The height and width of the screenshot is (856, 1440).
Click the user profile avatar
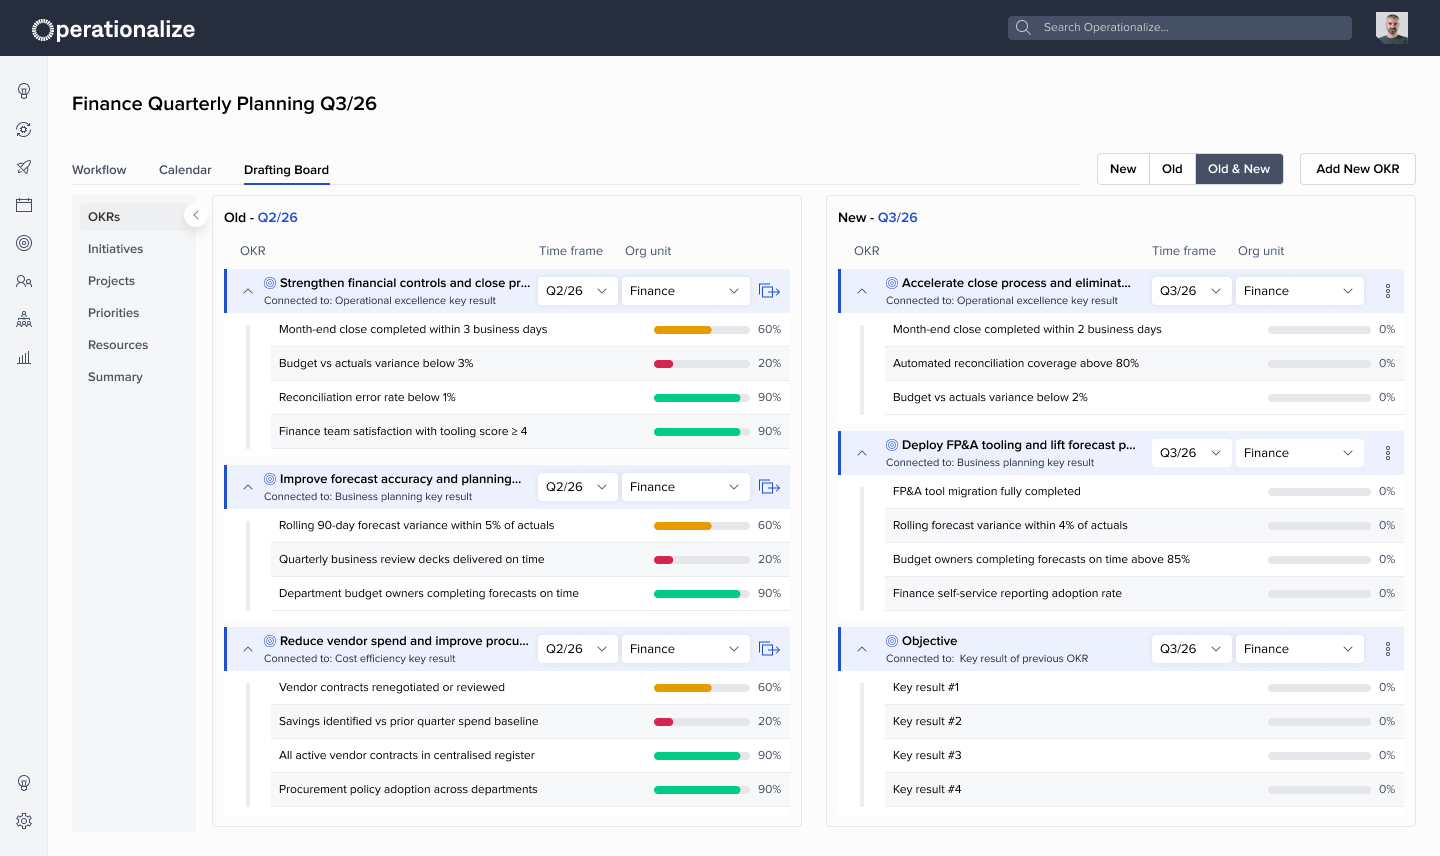pos(1392,28)
